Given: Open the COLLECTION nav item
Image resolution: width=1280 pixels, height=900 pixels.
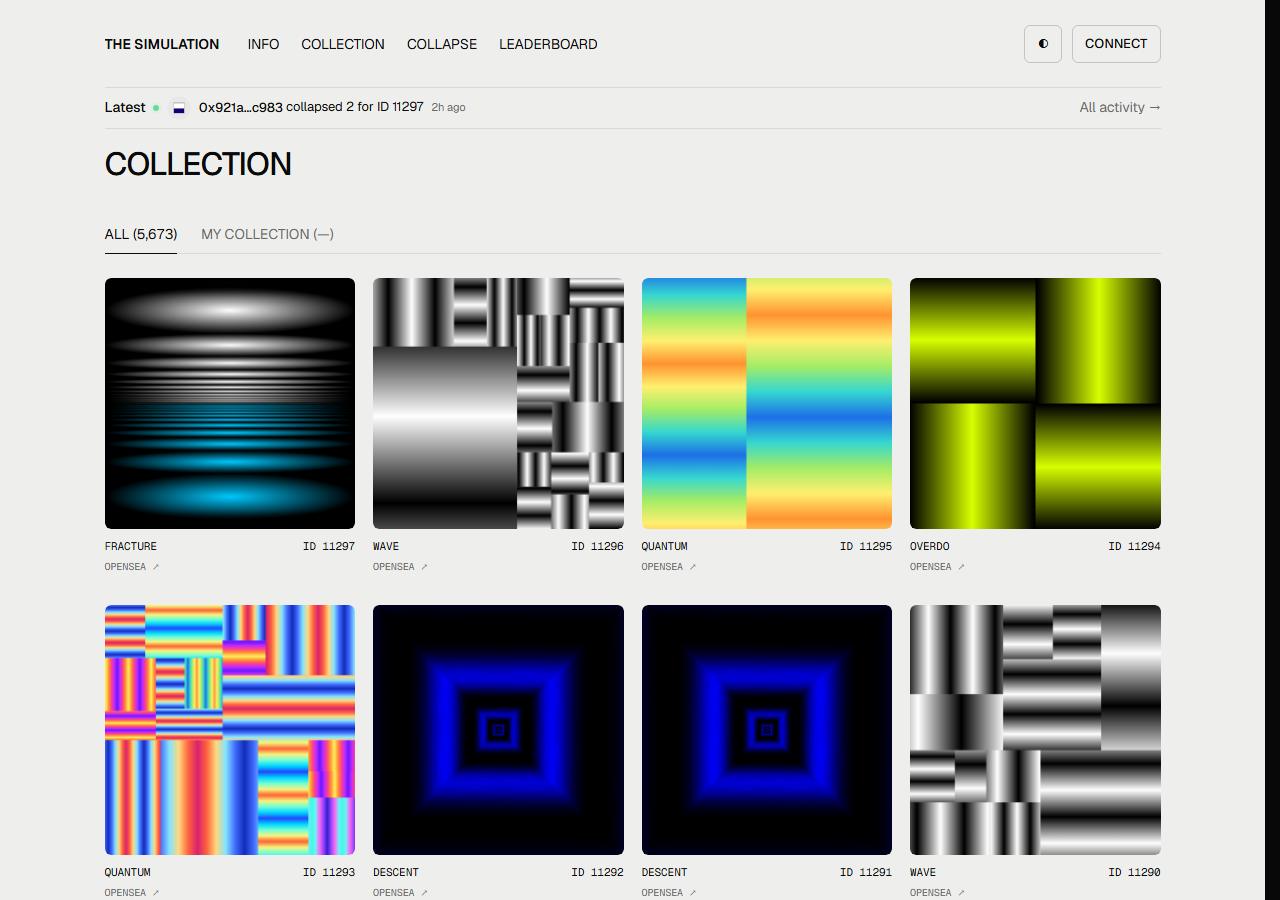Looking at the screenshot, I should pos(343,44).
